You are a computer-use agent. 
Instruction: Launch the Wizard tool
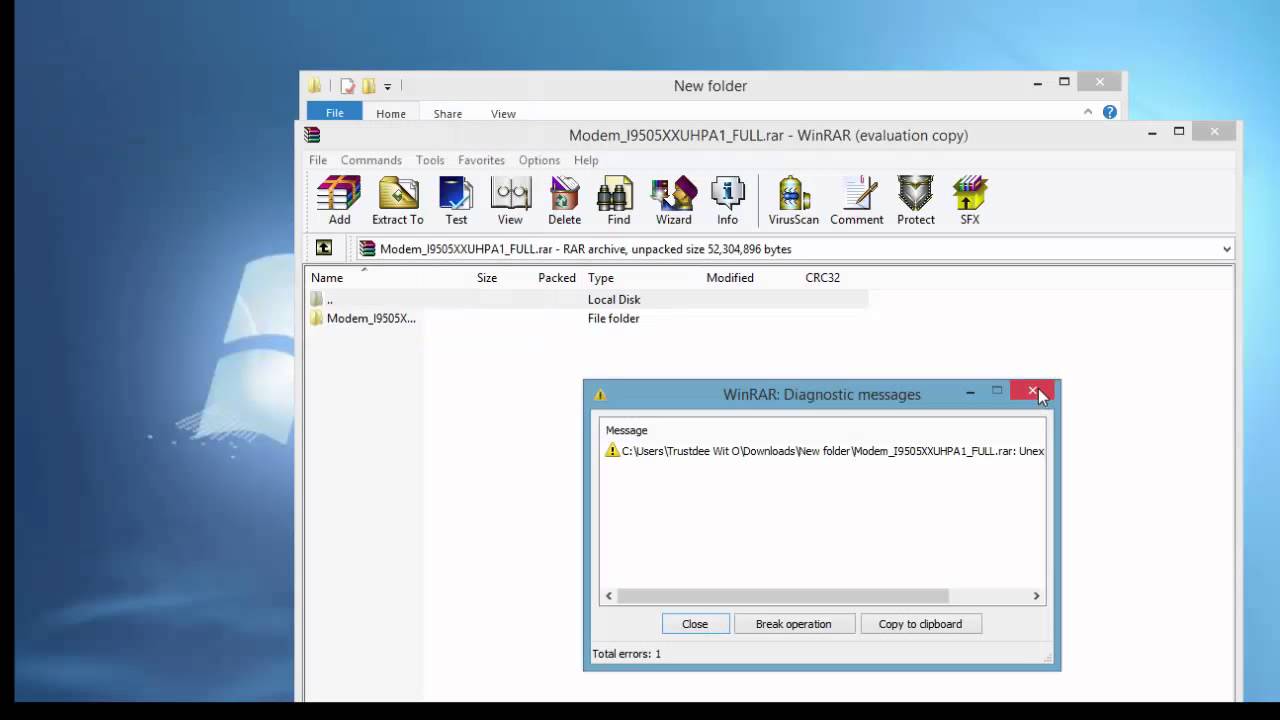click(674, 201)
